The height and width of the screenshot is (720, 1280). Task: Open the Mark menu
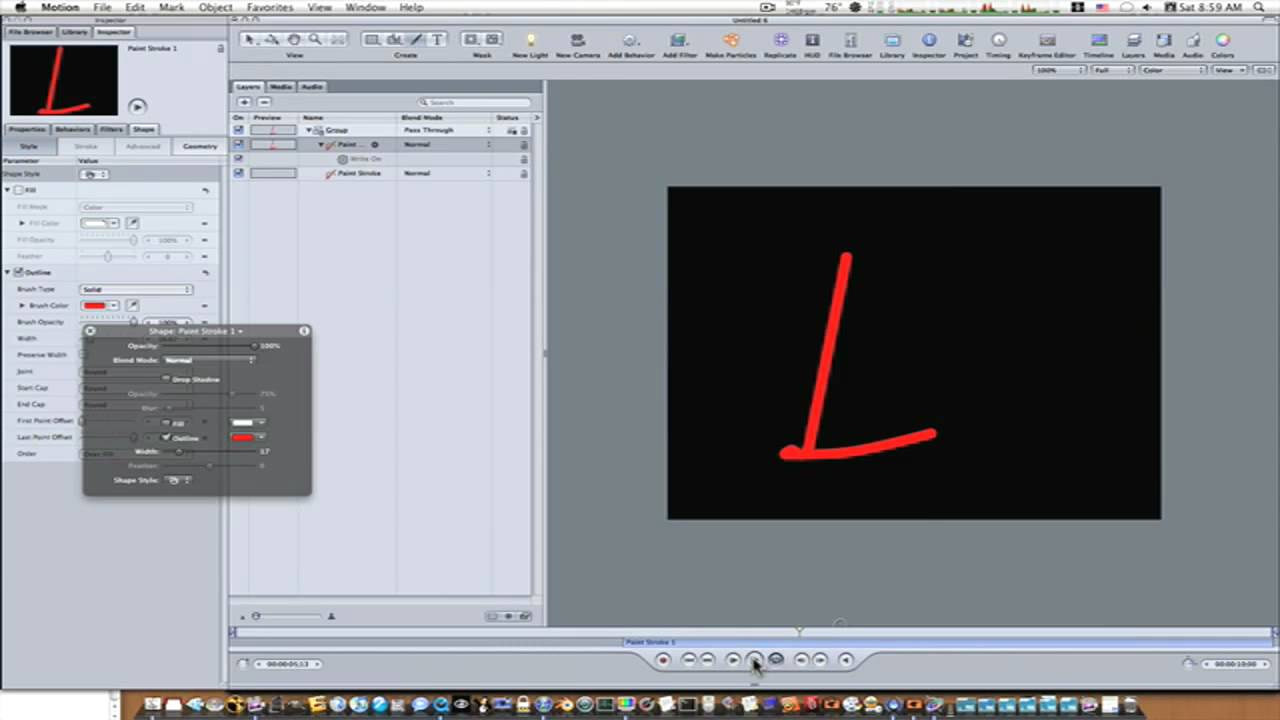pyautogui.click(x=172, y=7)
